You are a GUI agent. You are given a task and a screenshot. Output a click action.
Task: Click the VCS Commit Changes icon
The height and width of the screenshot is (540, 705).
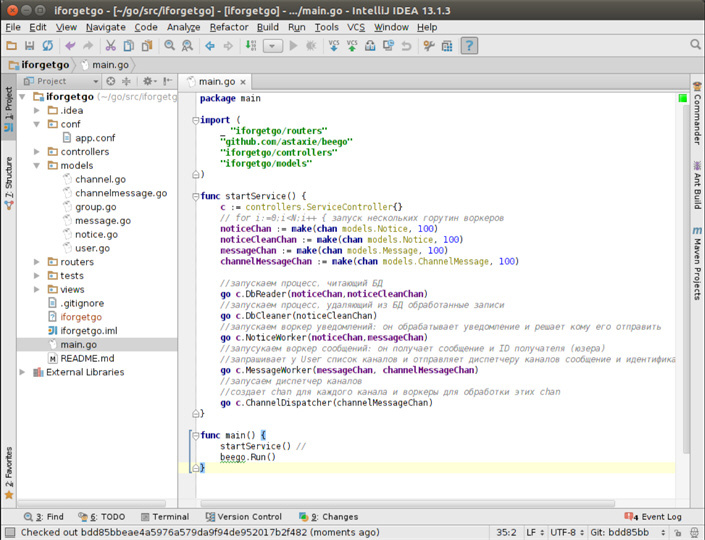354,46
